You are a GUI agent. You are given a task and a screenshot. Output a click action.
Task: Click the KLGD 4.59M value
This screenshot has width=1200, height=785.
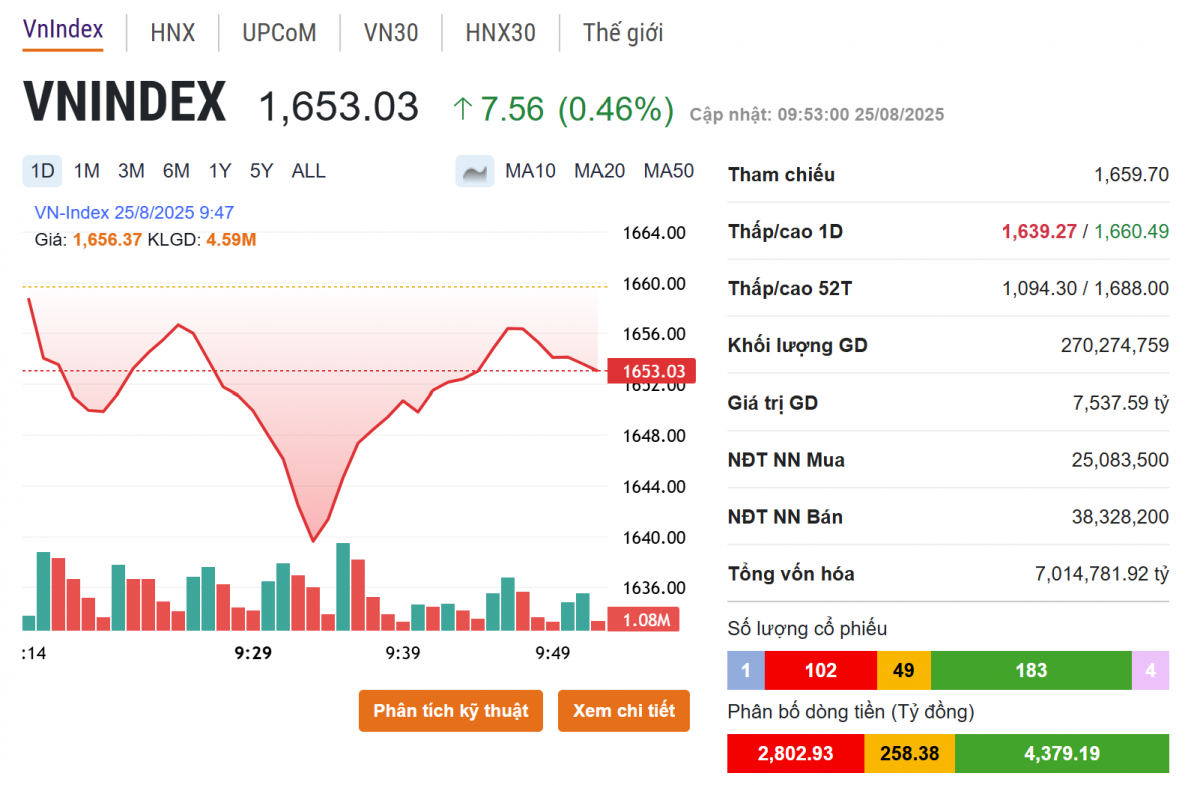231,240
